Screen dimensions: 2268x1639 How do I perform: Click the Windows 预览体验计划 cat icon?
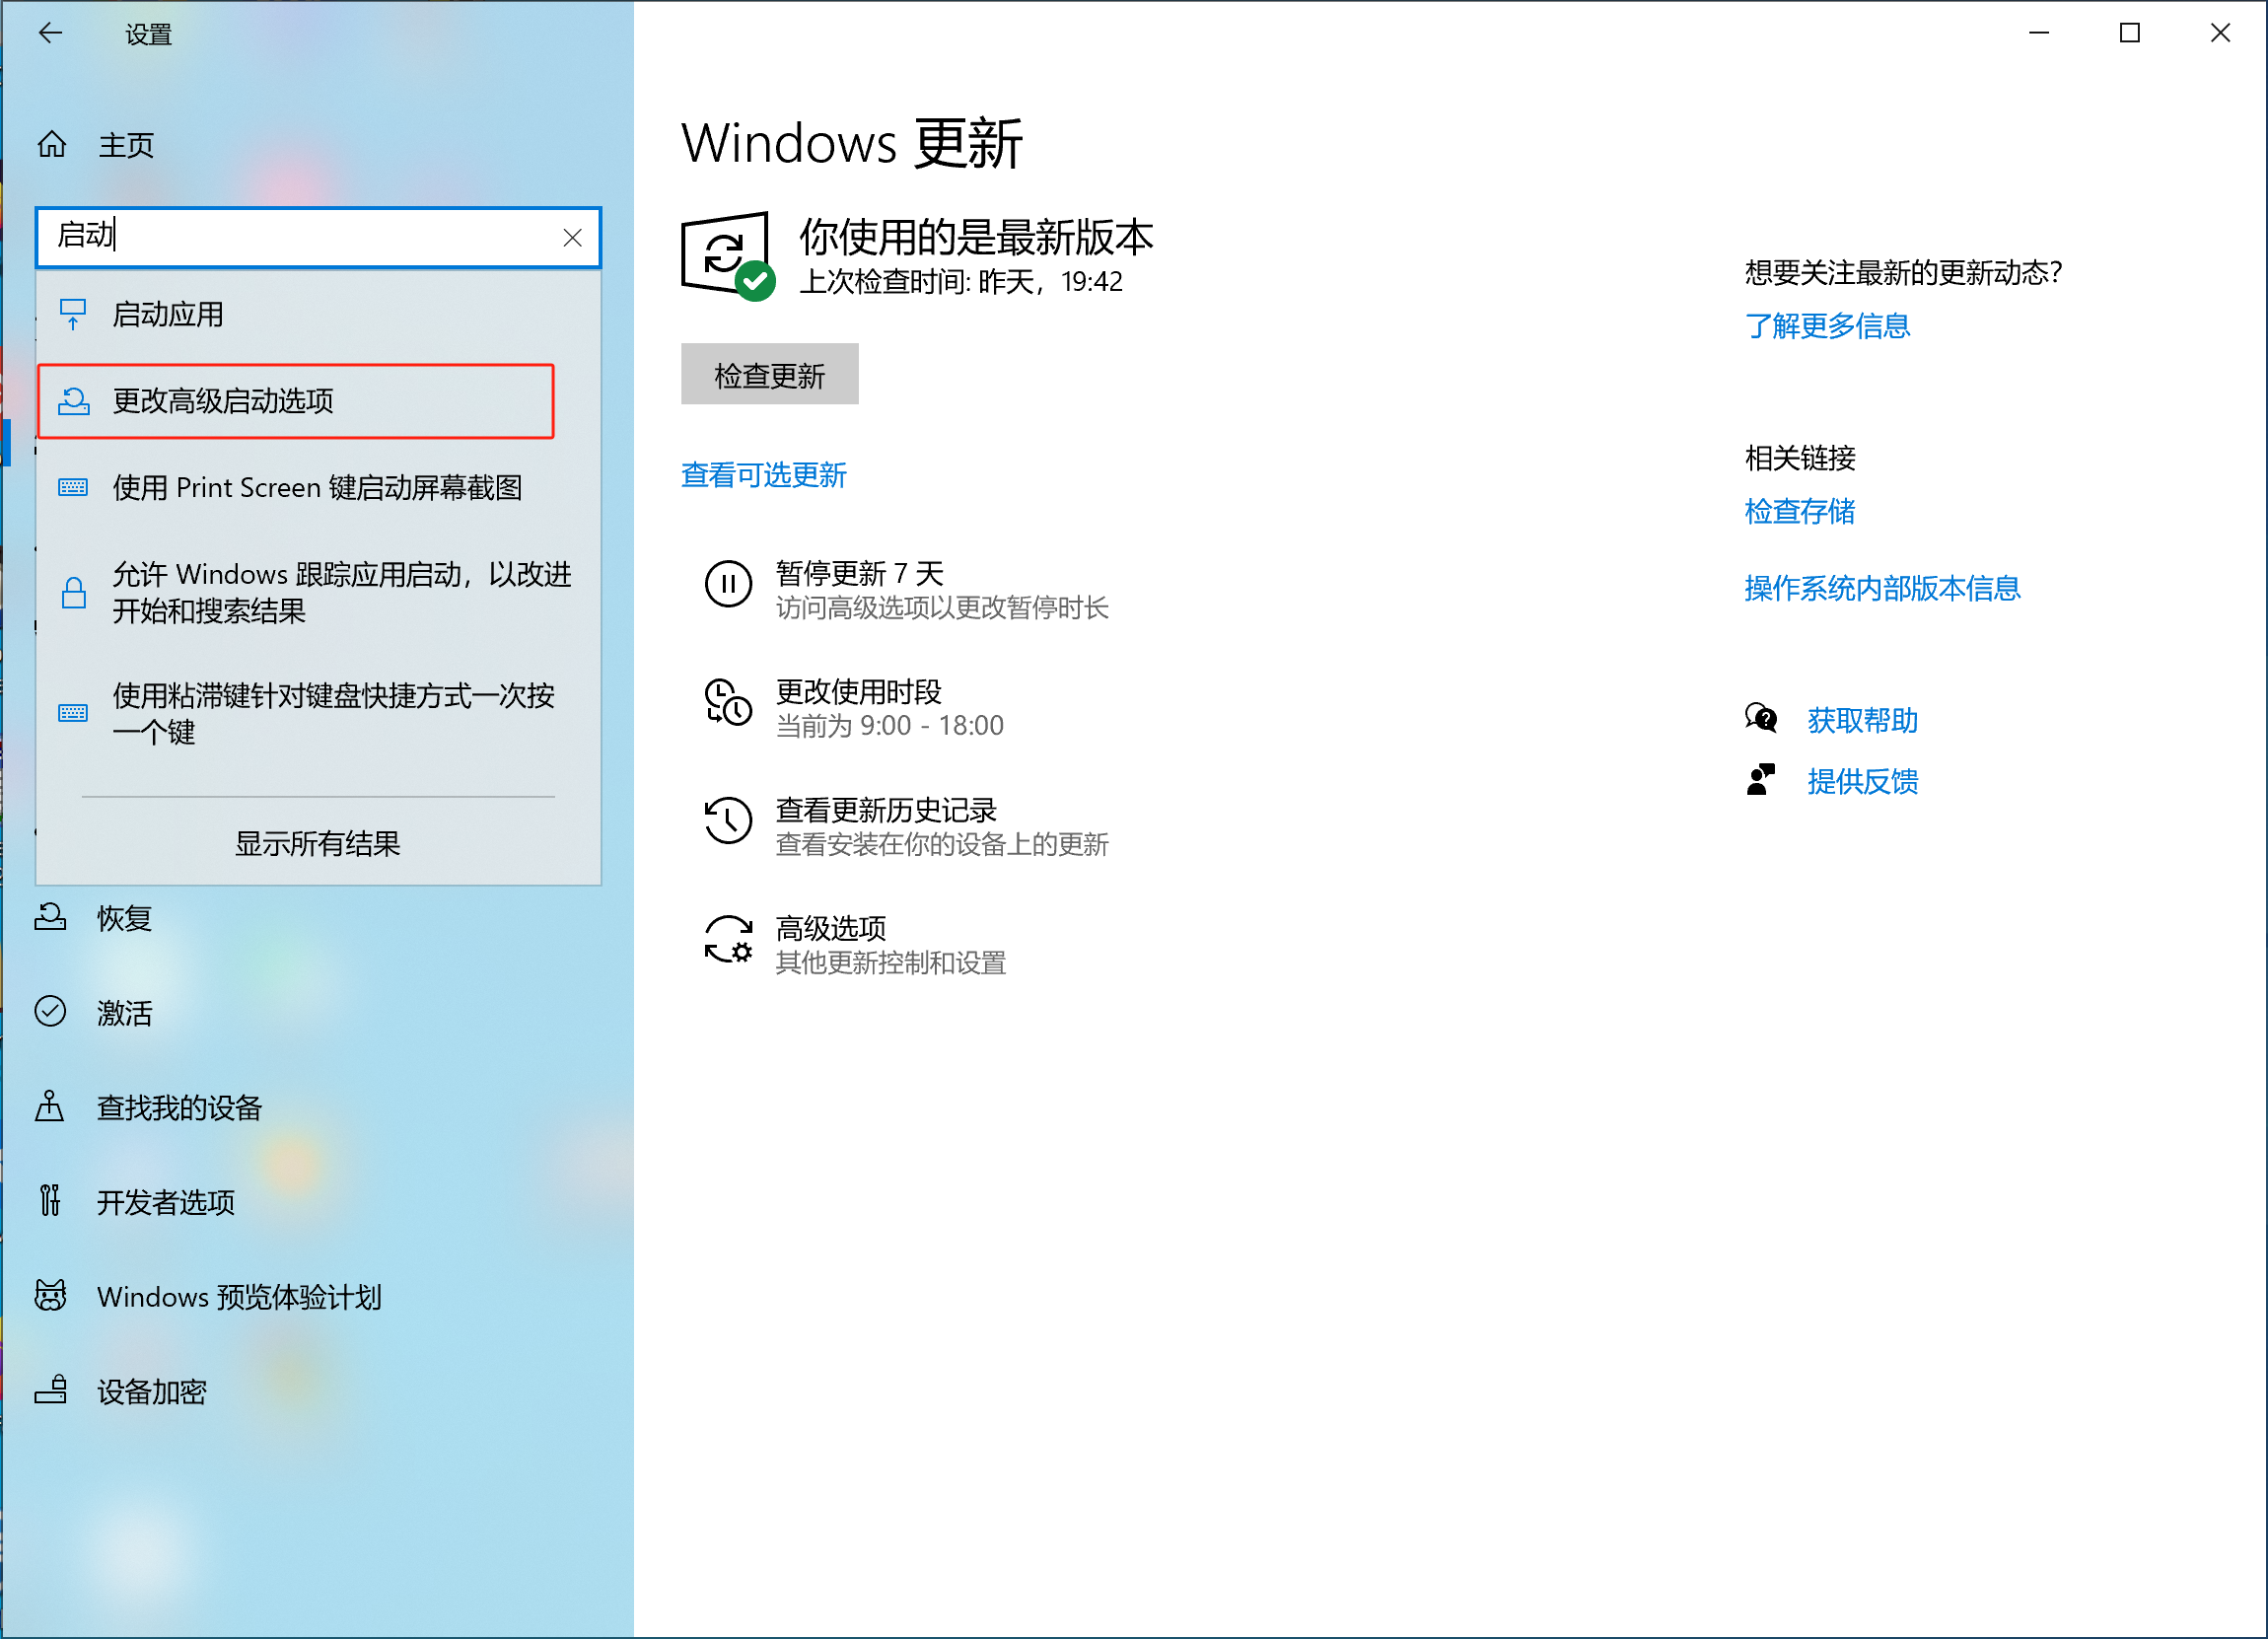[x=50, y=1295]
